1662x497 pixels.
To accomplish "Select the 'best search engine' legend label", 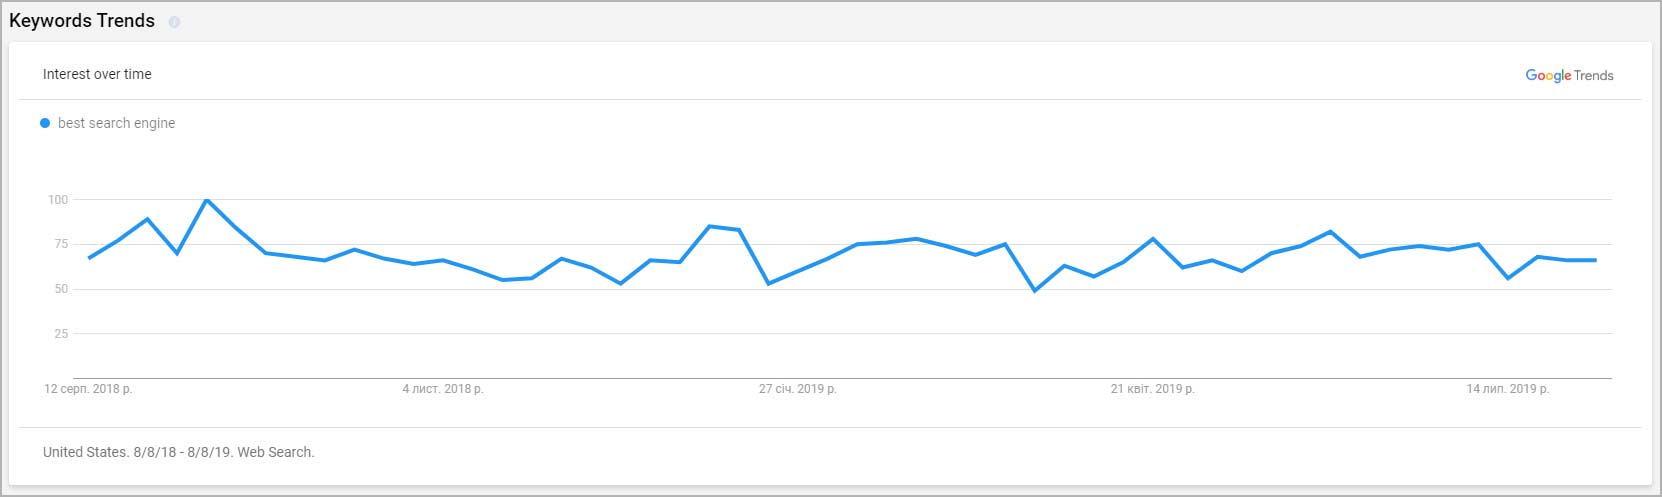I will (x=116, y=123).
